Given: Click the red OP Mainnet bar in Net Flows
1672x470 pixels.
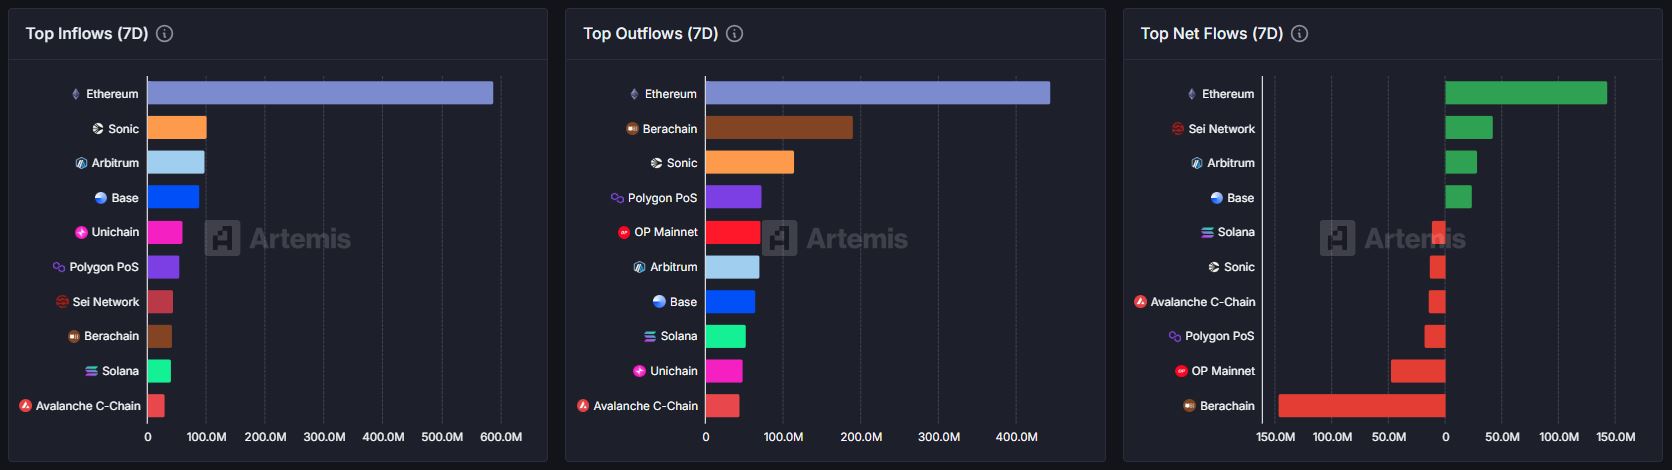Looking at the screenshot, I should point(1418,371).
